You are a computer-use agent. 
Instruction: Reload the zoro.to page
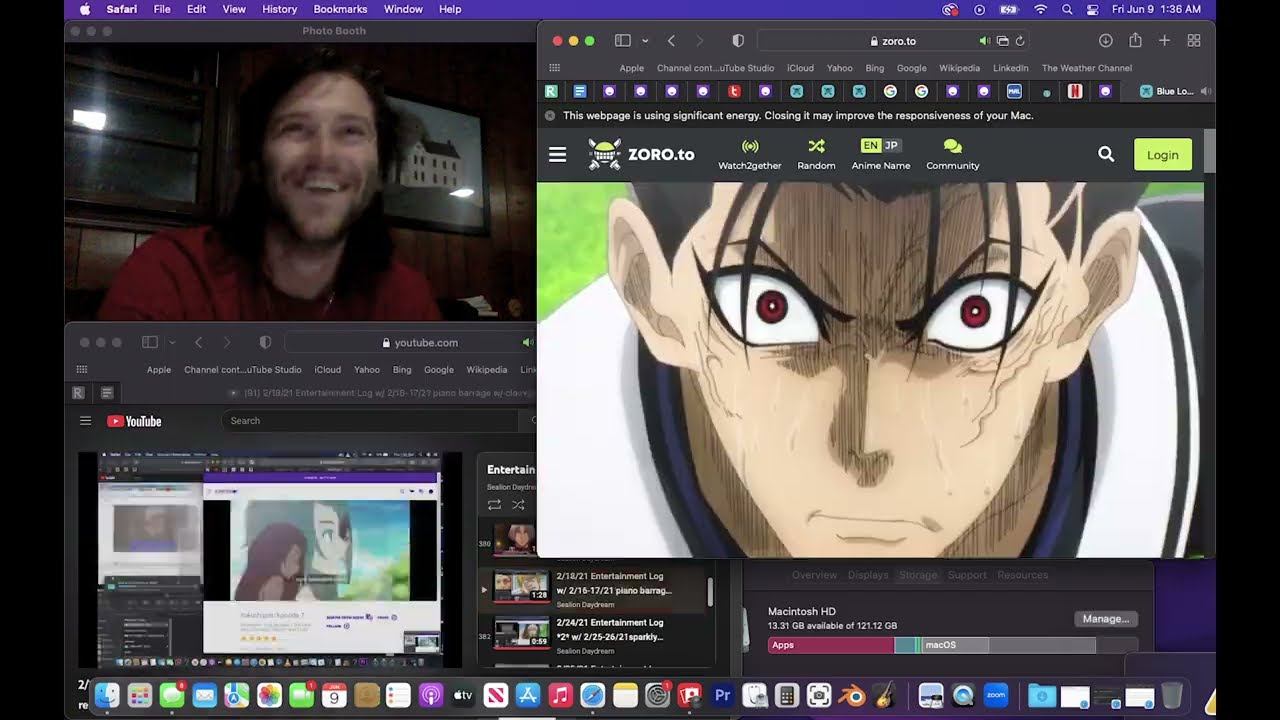1019,41
